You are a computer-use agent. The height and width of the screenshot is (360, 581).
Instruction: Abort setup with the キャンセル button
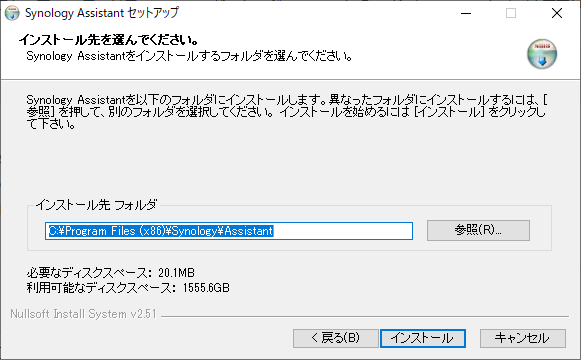522,338
